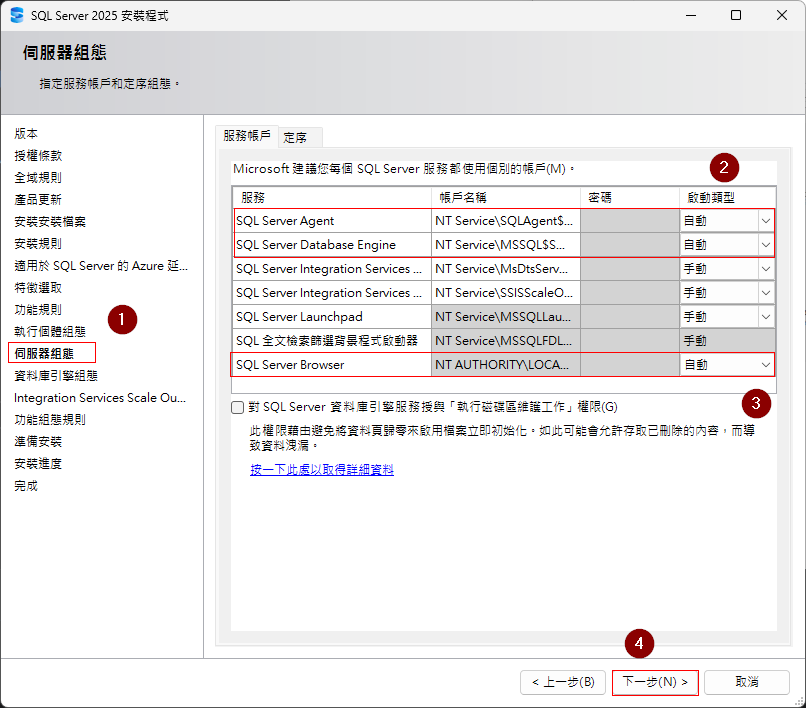The image size is (806, 708).
Task: Click 手動 startup type of full-text filter launcher
Action: pos(727,340)
